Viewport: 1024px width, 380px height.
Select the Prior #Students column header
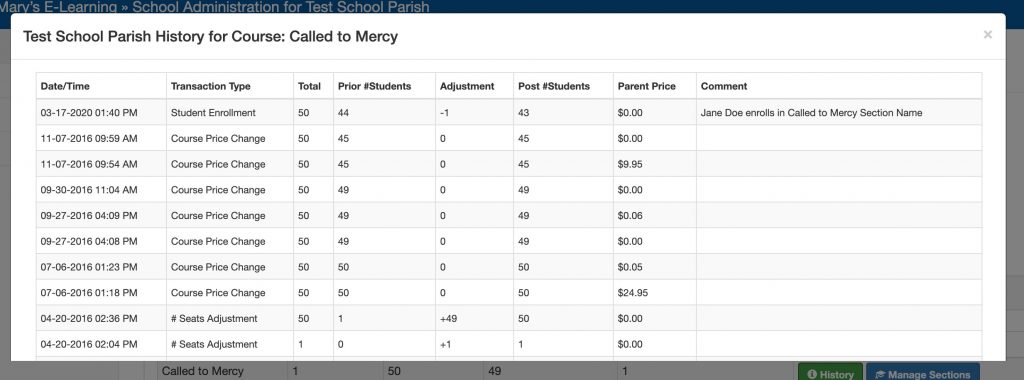374,86
